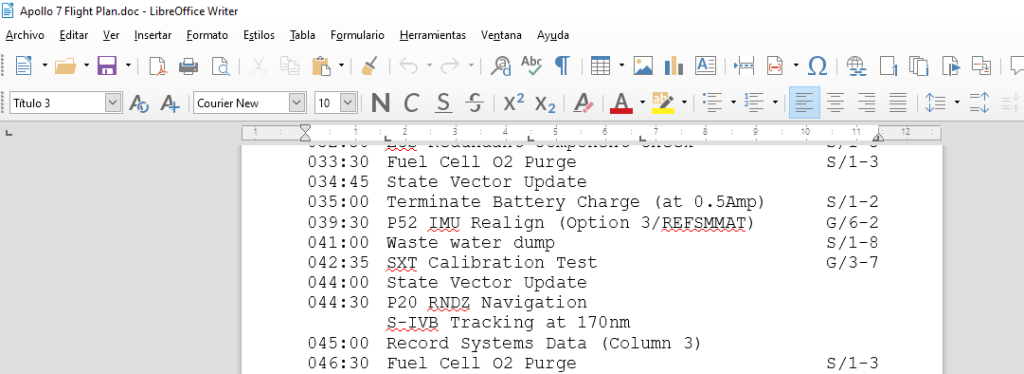Insert a page break

coord(744,65)
